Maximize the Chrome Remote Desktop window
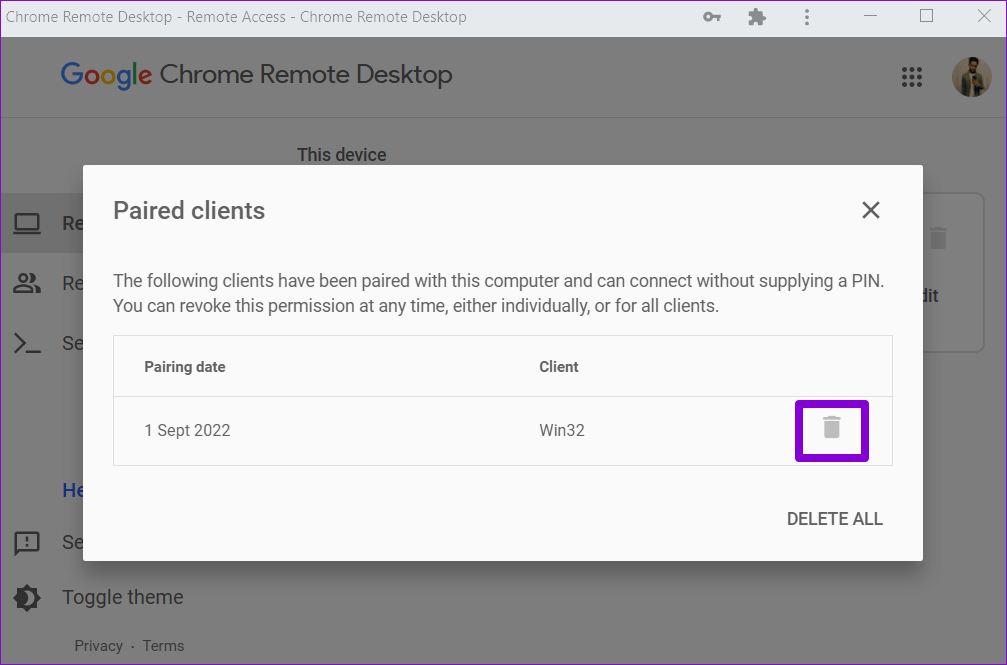This screenshot has width=1007, height=665. coord(926,16)
